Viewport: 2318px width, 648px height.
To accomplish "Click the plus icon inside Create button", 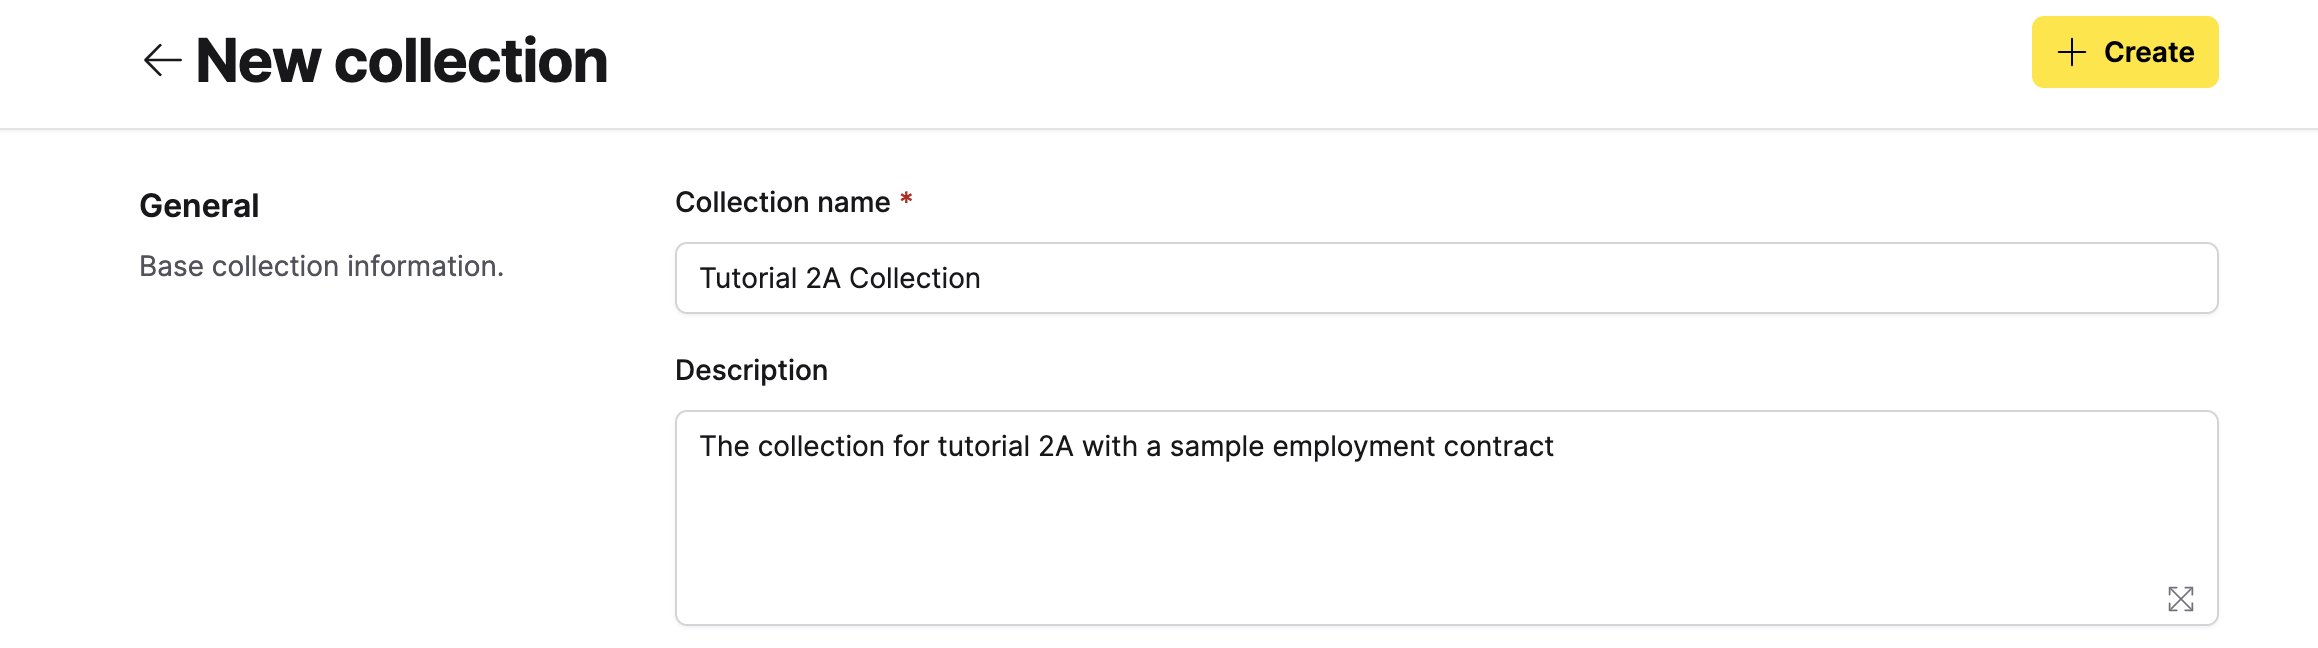I will pyautogui.click(x=2071, y=52).
